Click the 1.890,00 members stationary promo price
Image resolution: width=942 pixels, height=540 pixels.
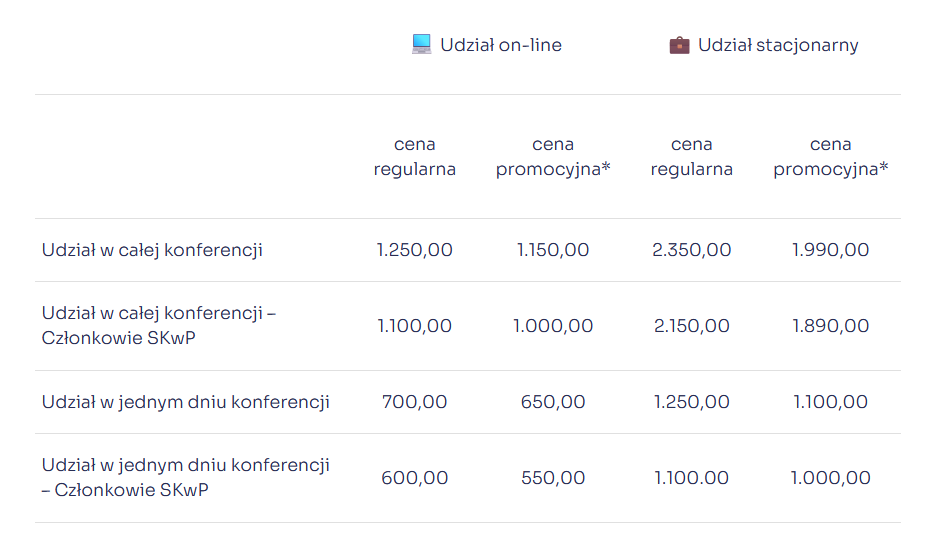pos(831,326)
